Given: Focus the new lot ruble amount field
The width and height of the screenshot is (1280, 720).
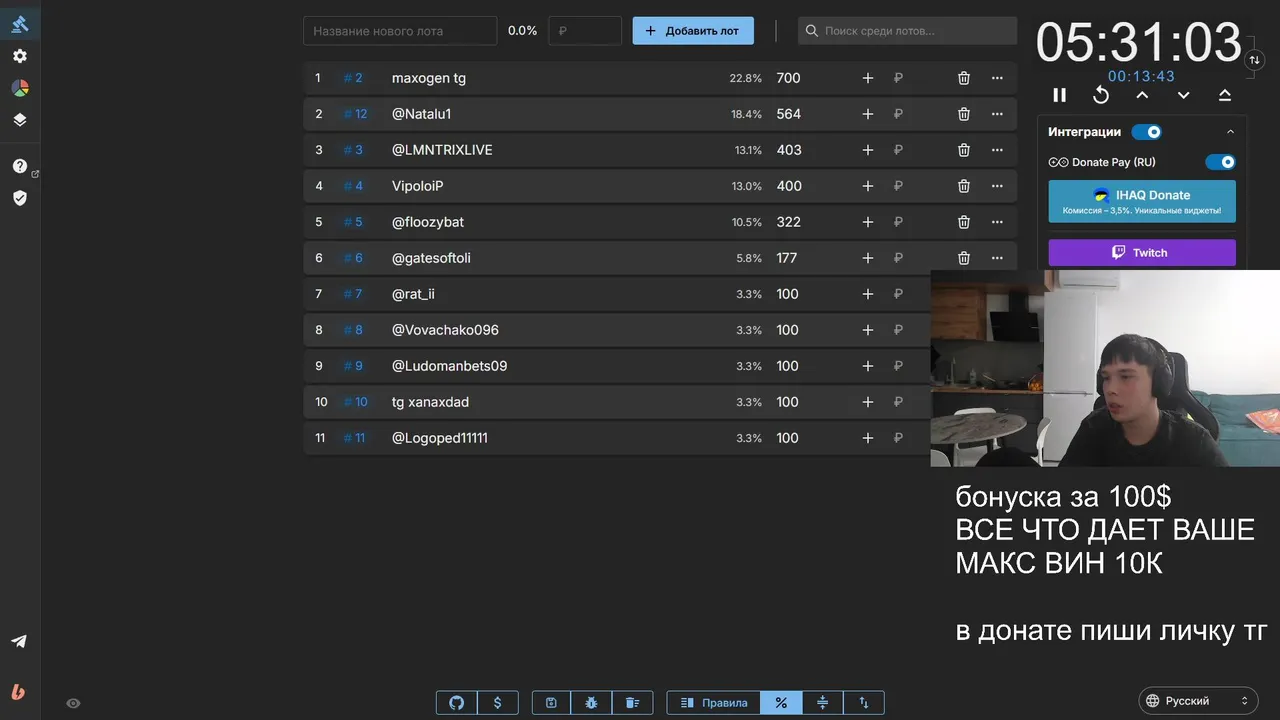Looking at the screenshot, I should (585, 31).
